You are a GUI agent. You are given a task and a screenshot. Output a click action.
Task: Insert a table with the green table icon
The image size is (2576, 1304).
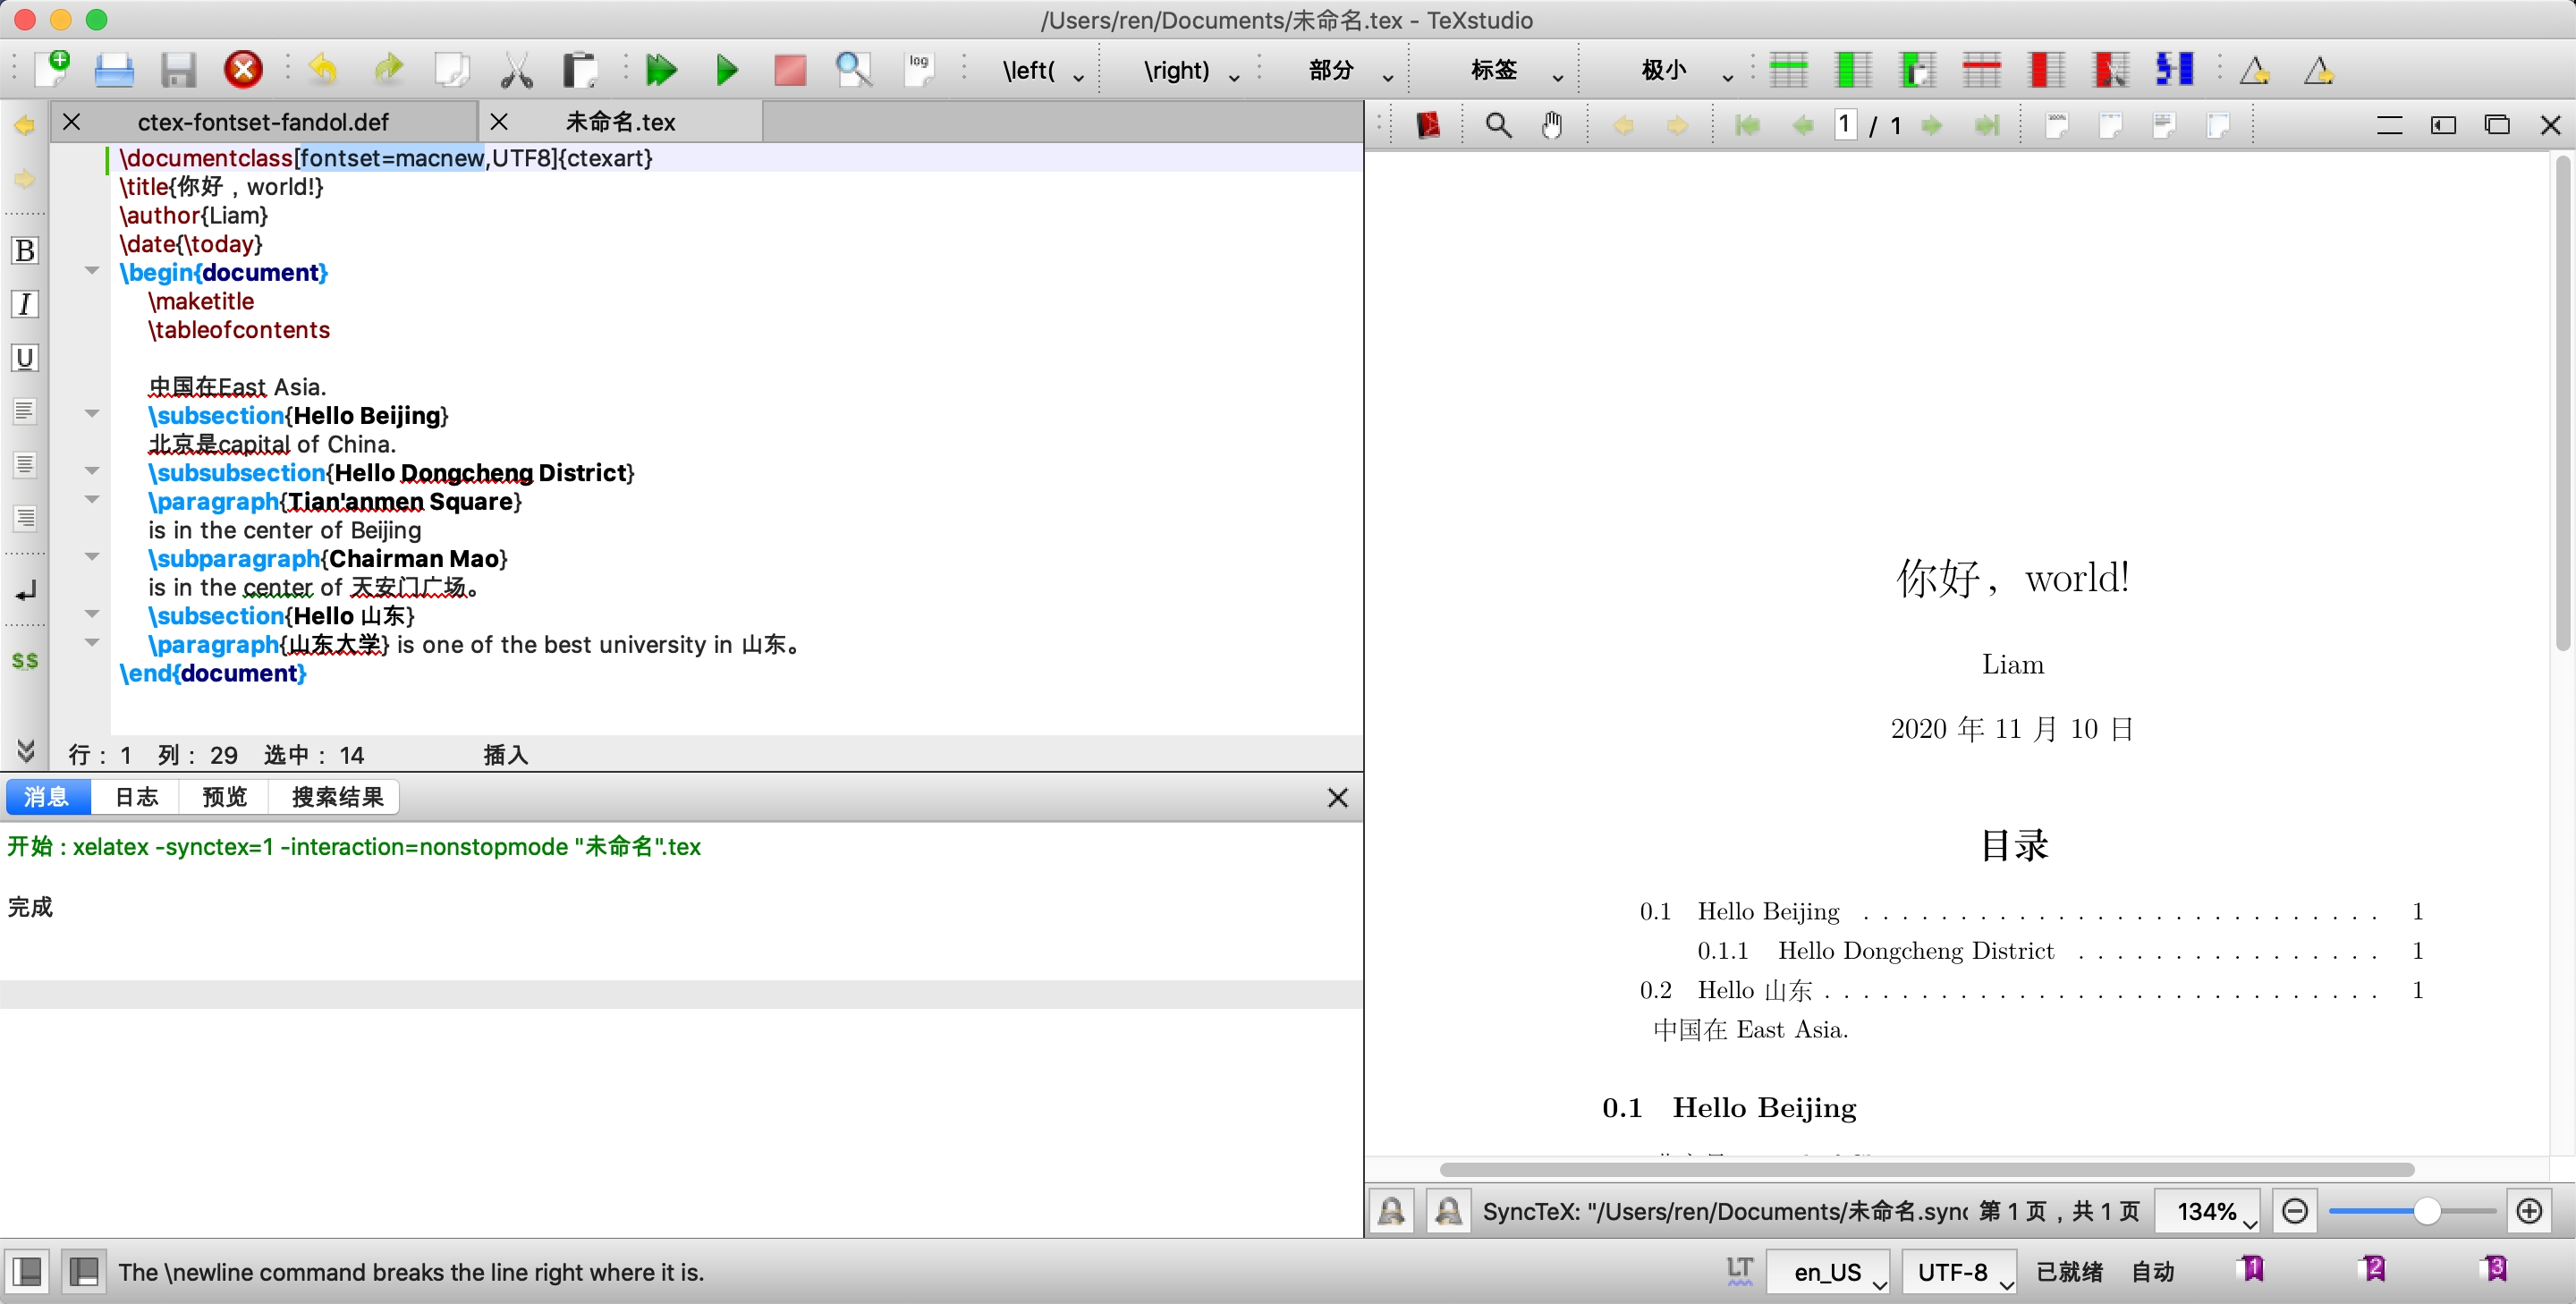click(x=1789, y=70)
